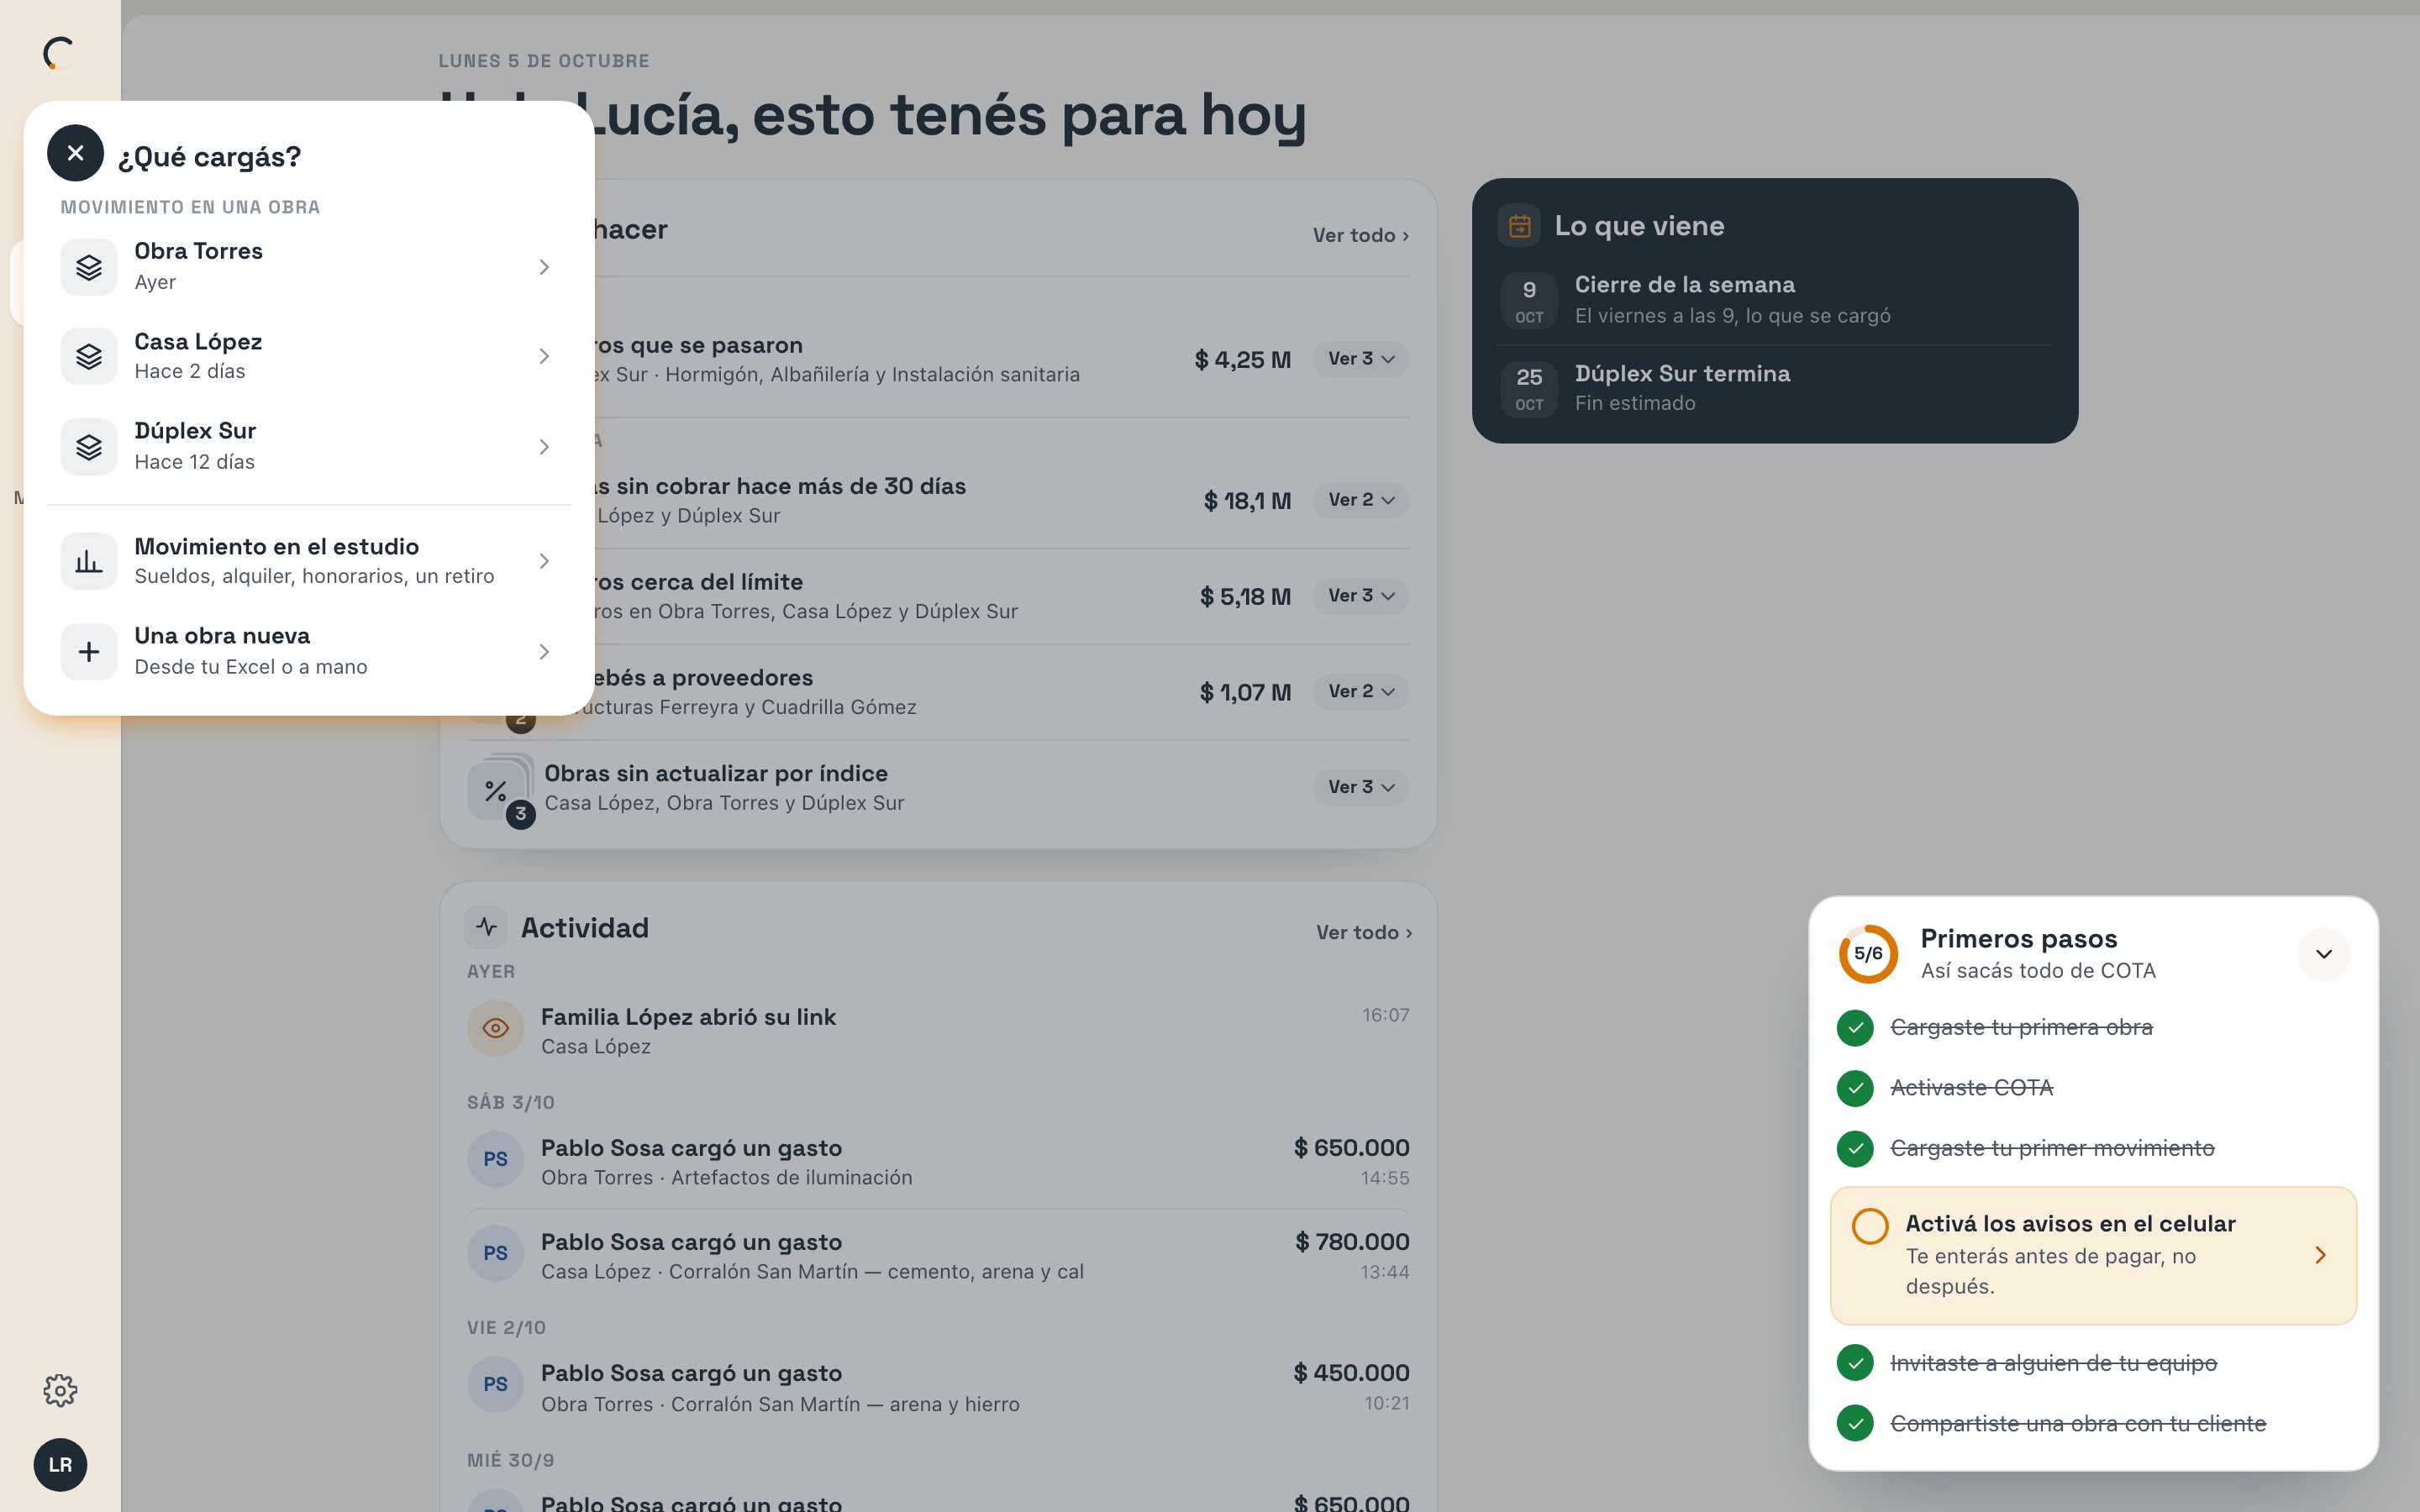Viewport: 2420px width, 1512px height.
Task: Click the percent icon for Obras sin actualizar
Action: (x=496, y=791)
